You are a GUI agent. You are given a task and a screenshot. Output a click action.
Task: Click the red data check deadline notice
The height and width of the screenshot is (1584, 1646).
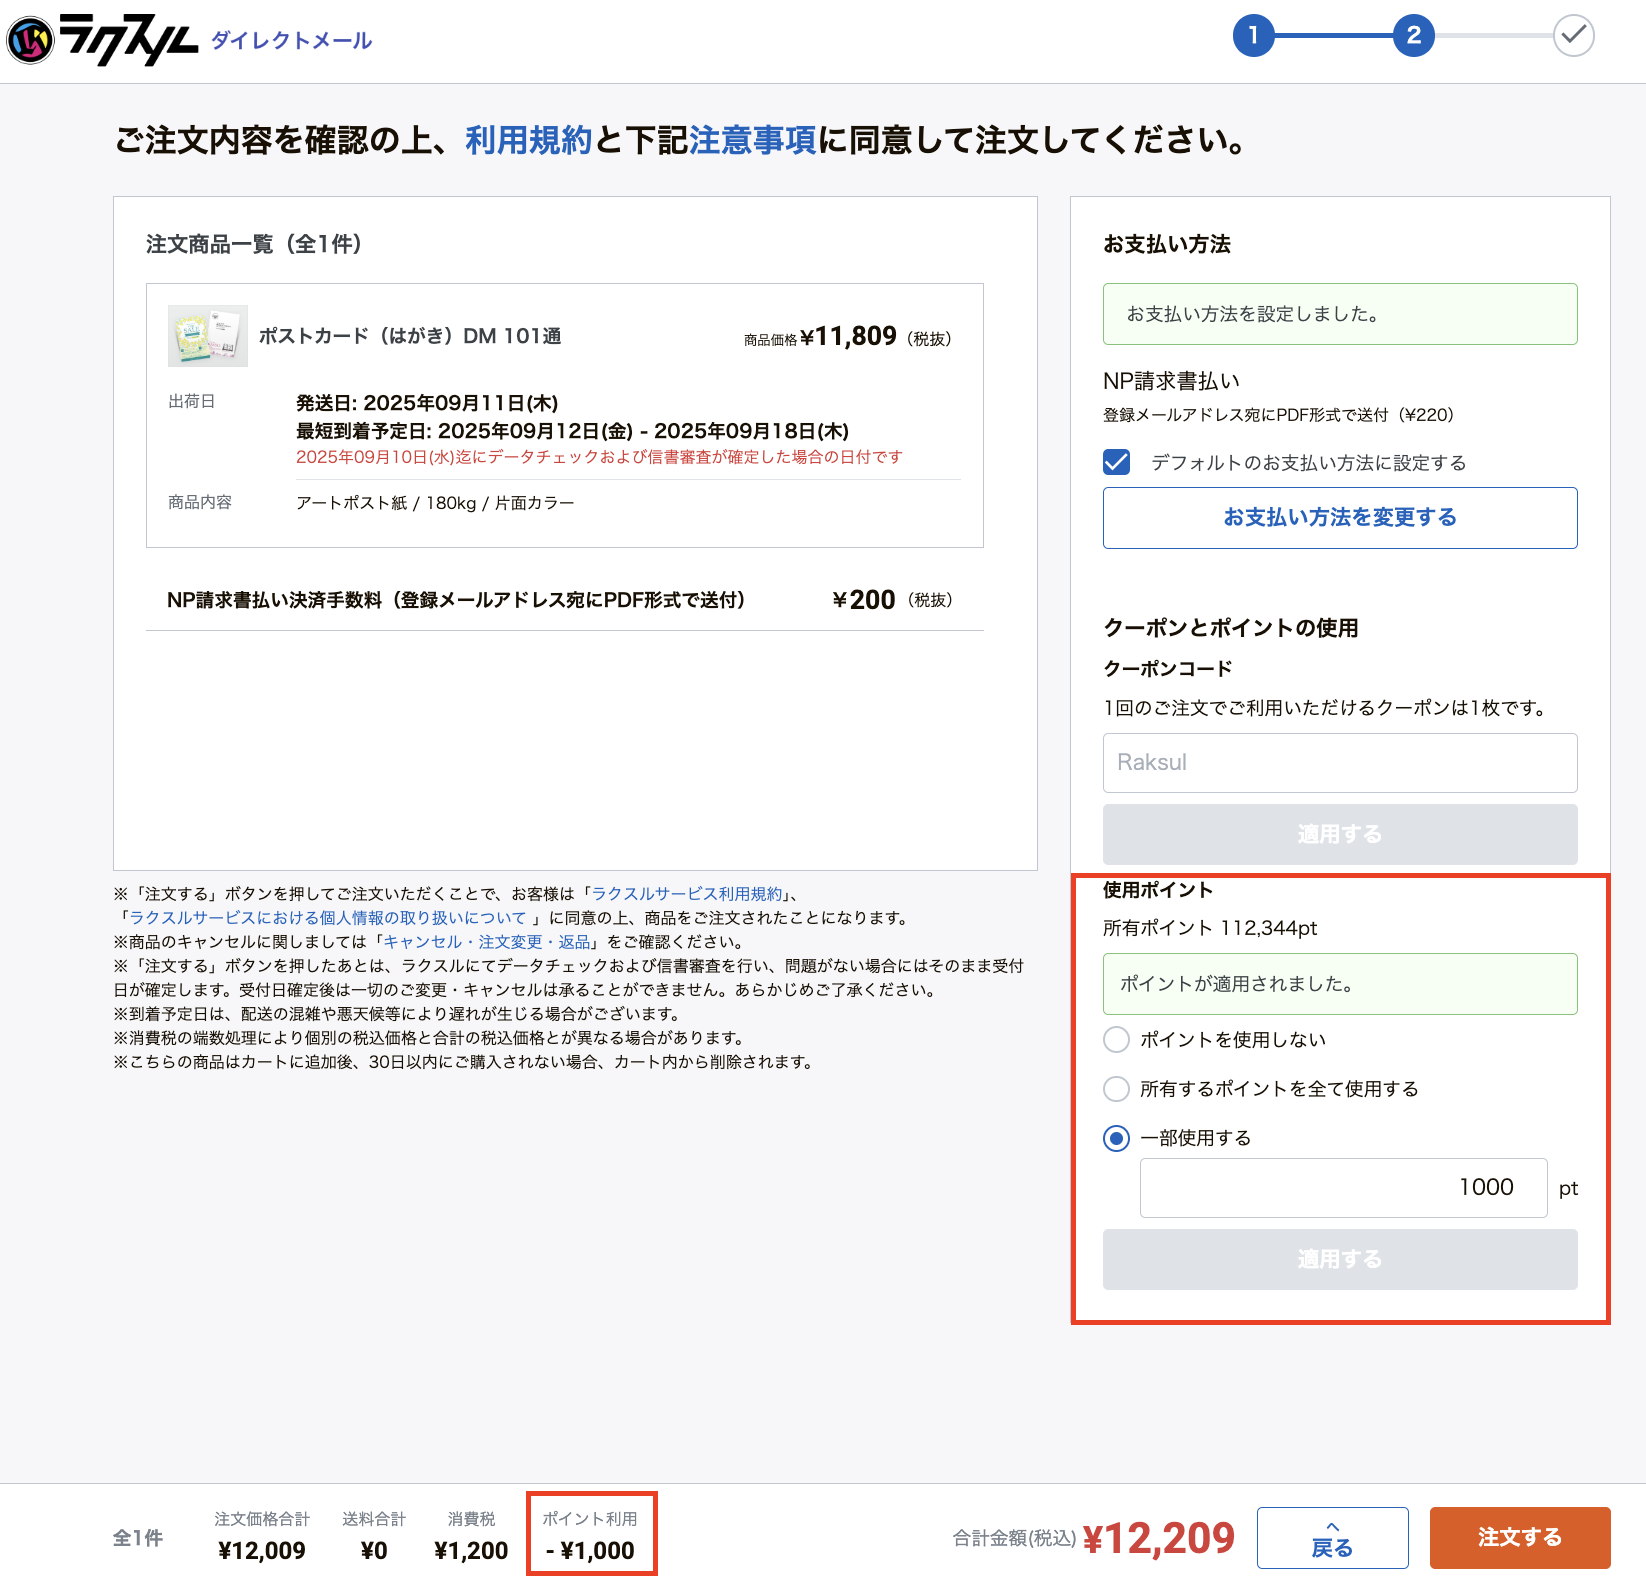[x=599, y=457]
